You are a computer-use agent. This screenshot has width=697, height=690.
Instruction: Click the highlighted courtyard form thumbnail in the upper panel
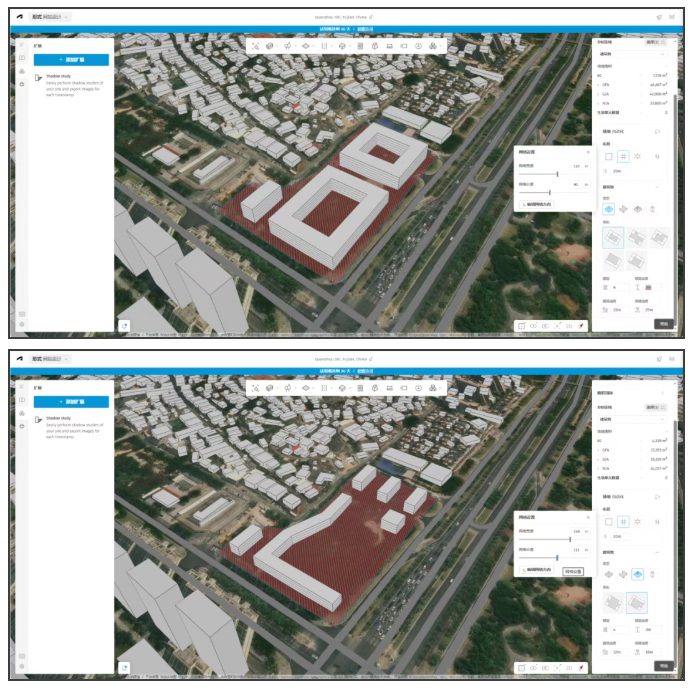[x=613, y=237]
